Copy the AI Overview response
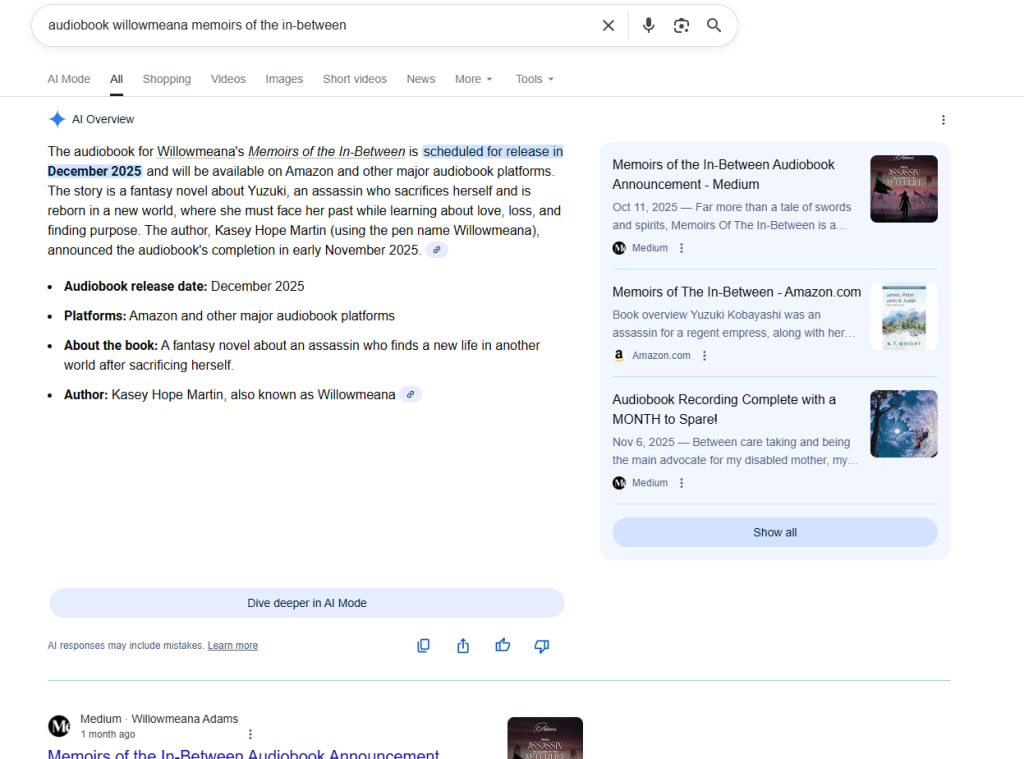This screenshot has width=1024, height=759. tap(423, 645)
